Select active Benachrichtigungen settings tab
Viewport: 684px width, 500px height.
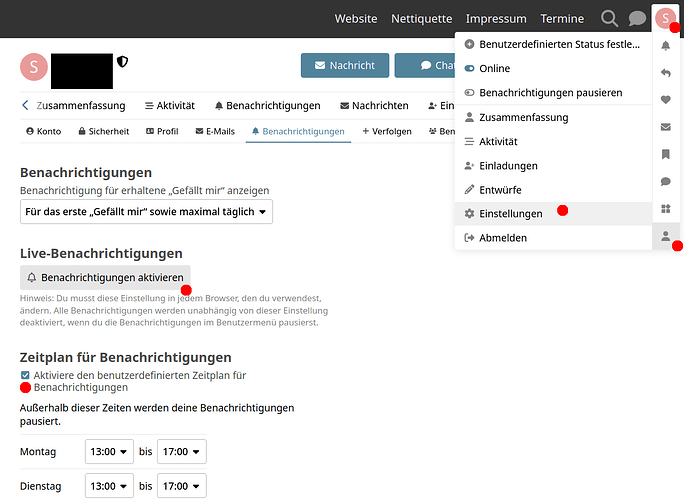[x=298, y=131]
